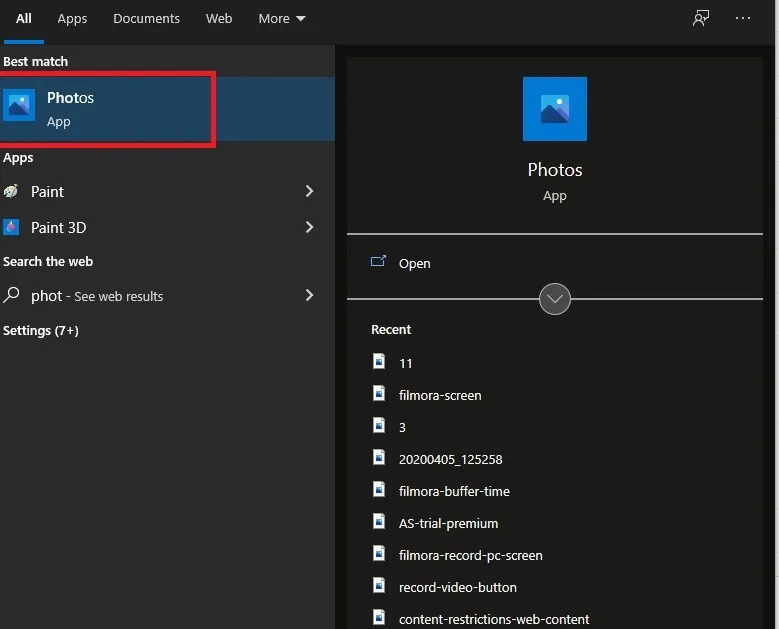
Task: Click Open to launch Photos
Action: pos(414,263)
